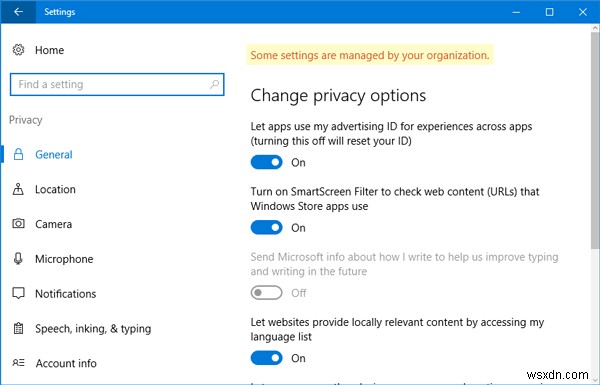This screenshot has height=385, width=600.
Task: Maximize the Settings window
Action: 549,12
